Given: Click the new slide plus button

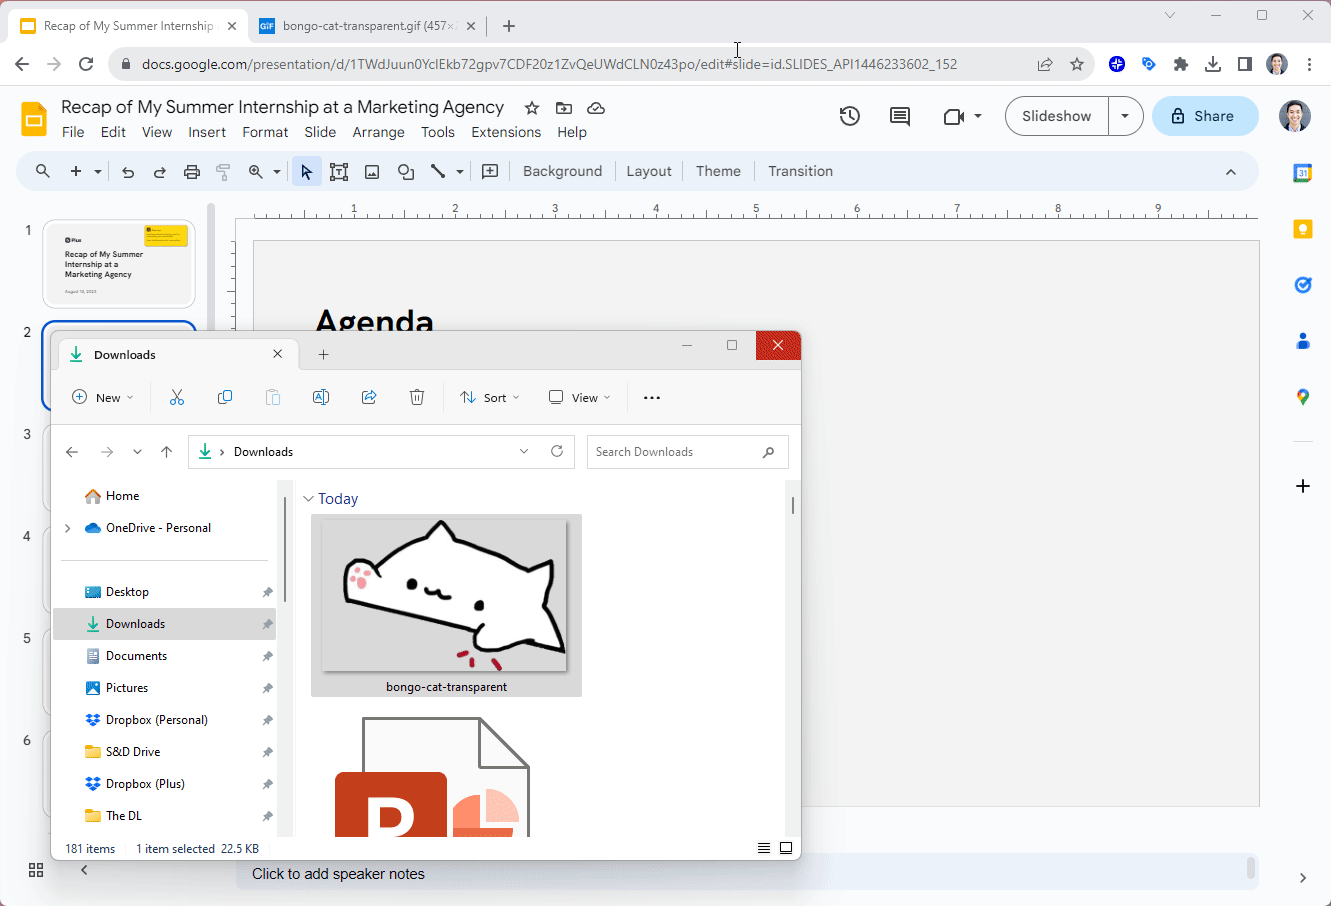Looking at the screenshot, I should click(76, 172).
